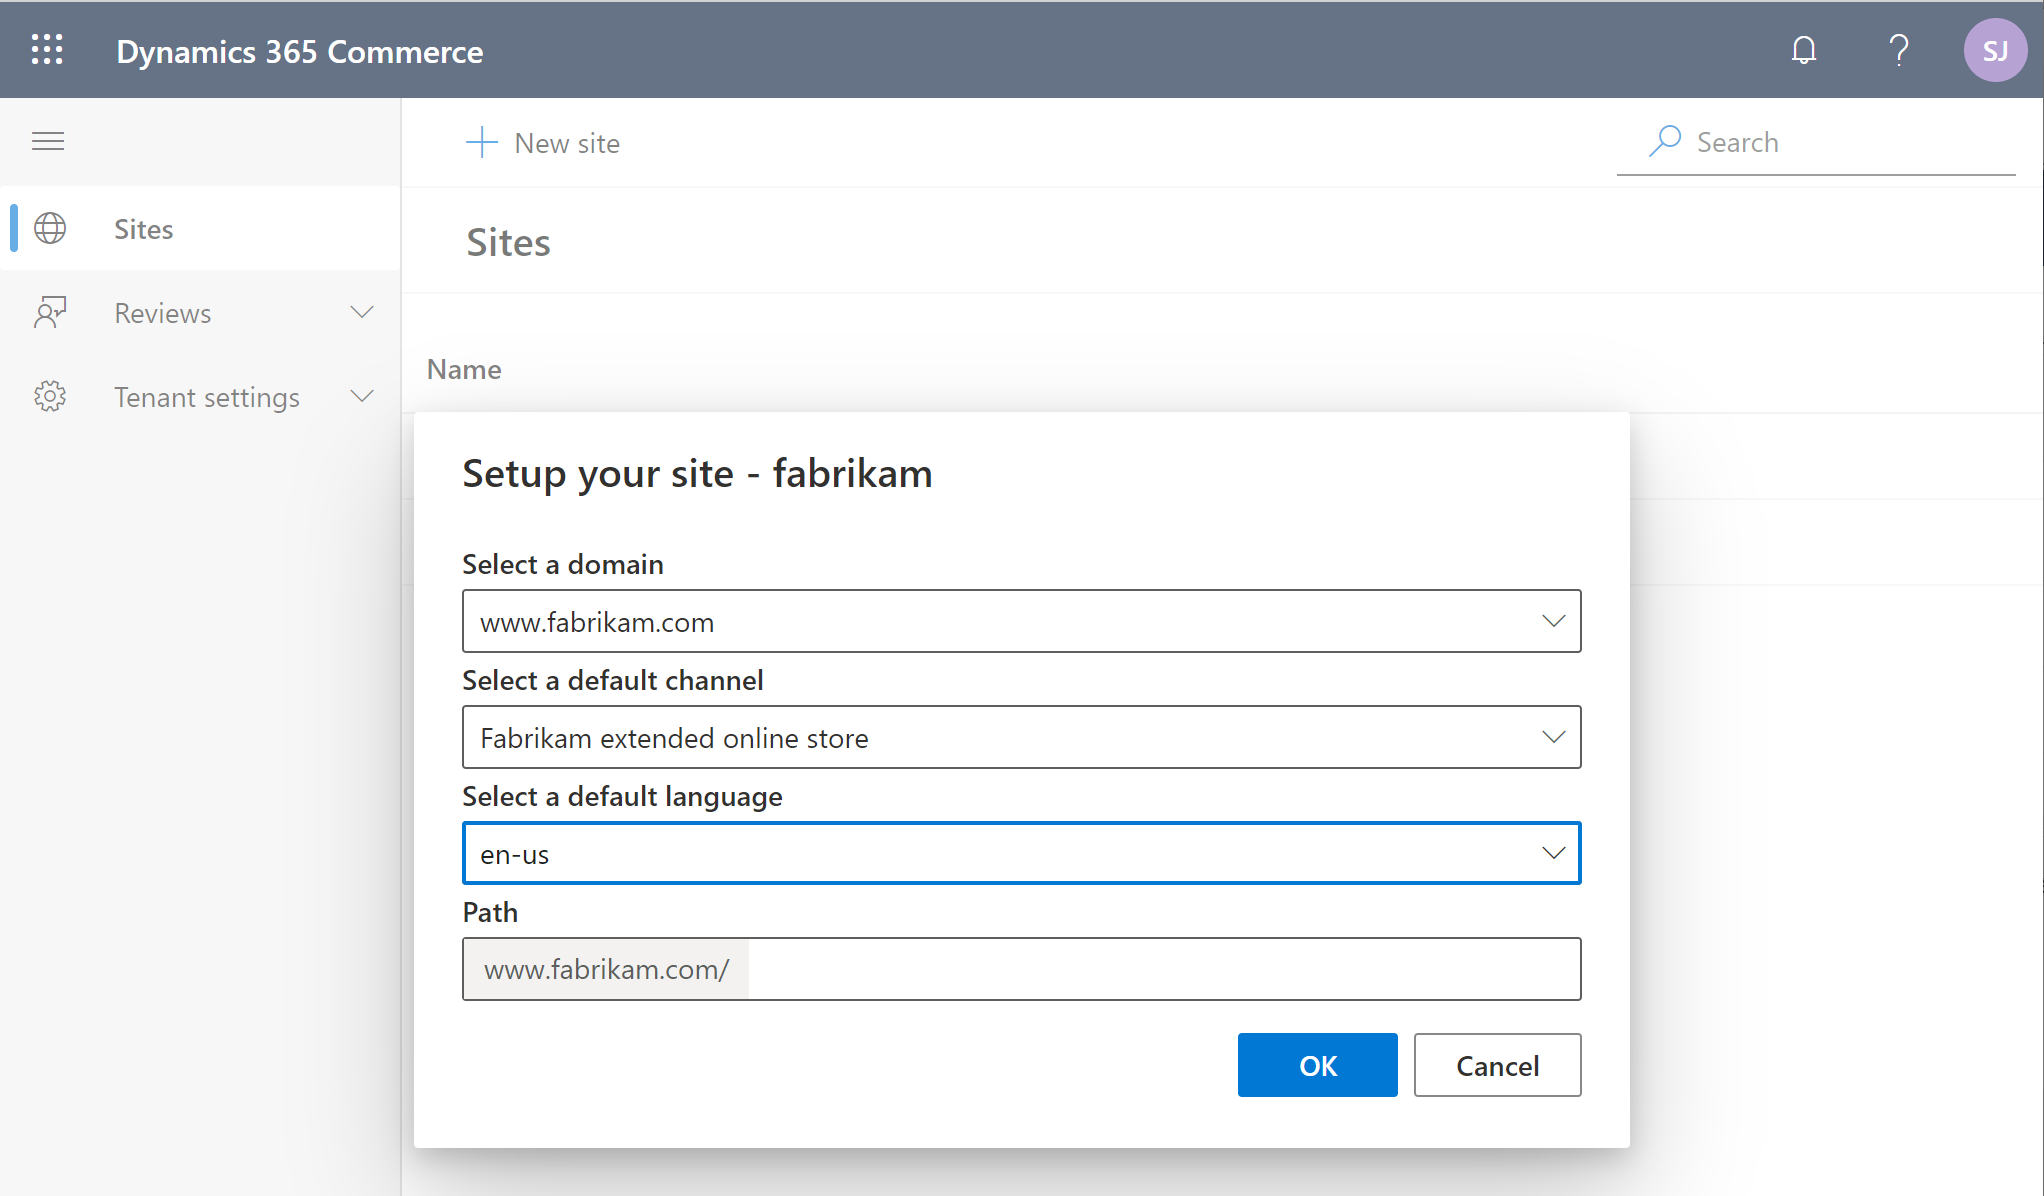
Task: Click the Path input field
Action: pos(1019,968)
